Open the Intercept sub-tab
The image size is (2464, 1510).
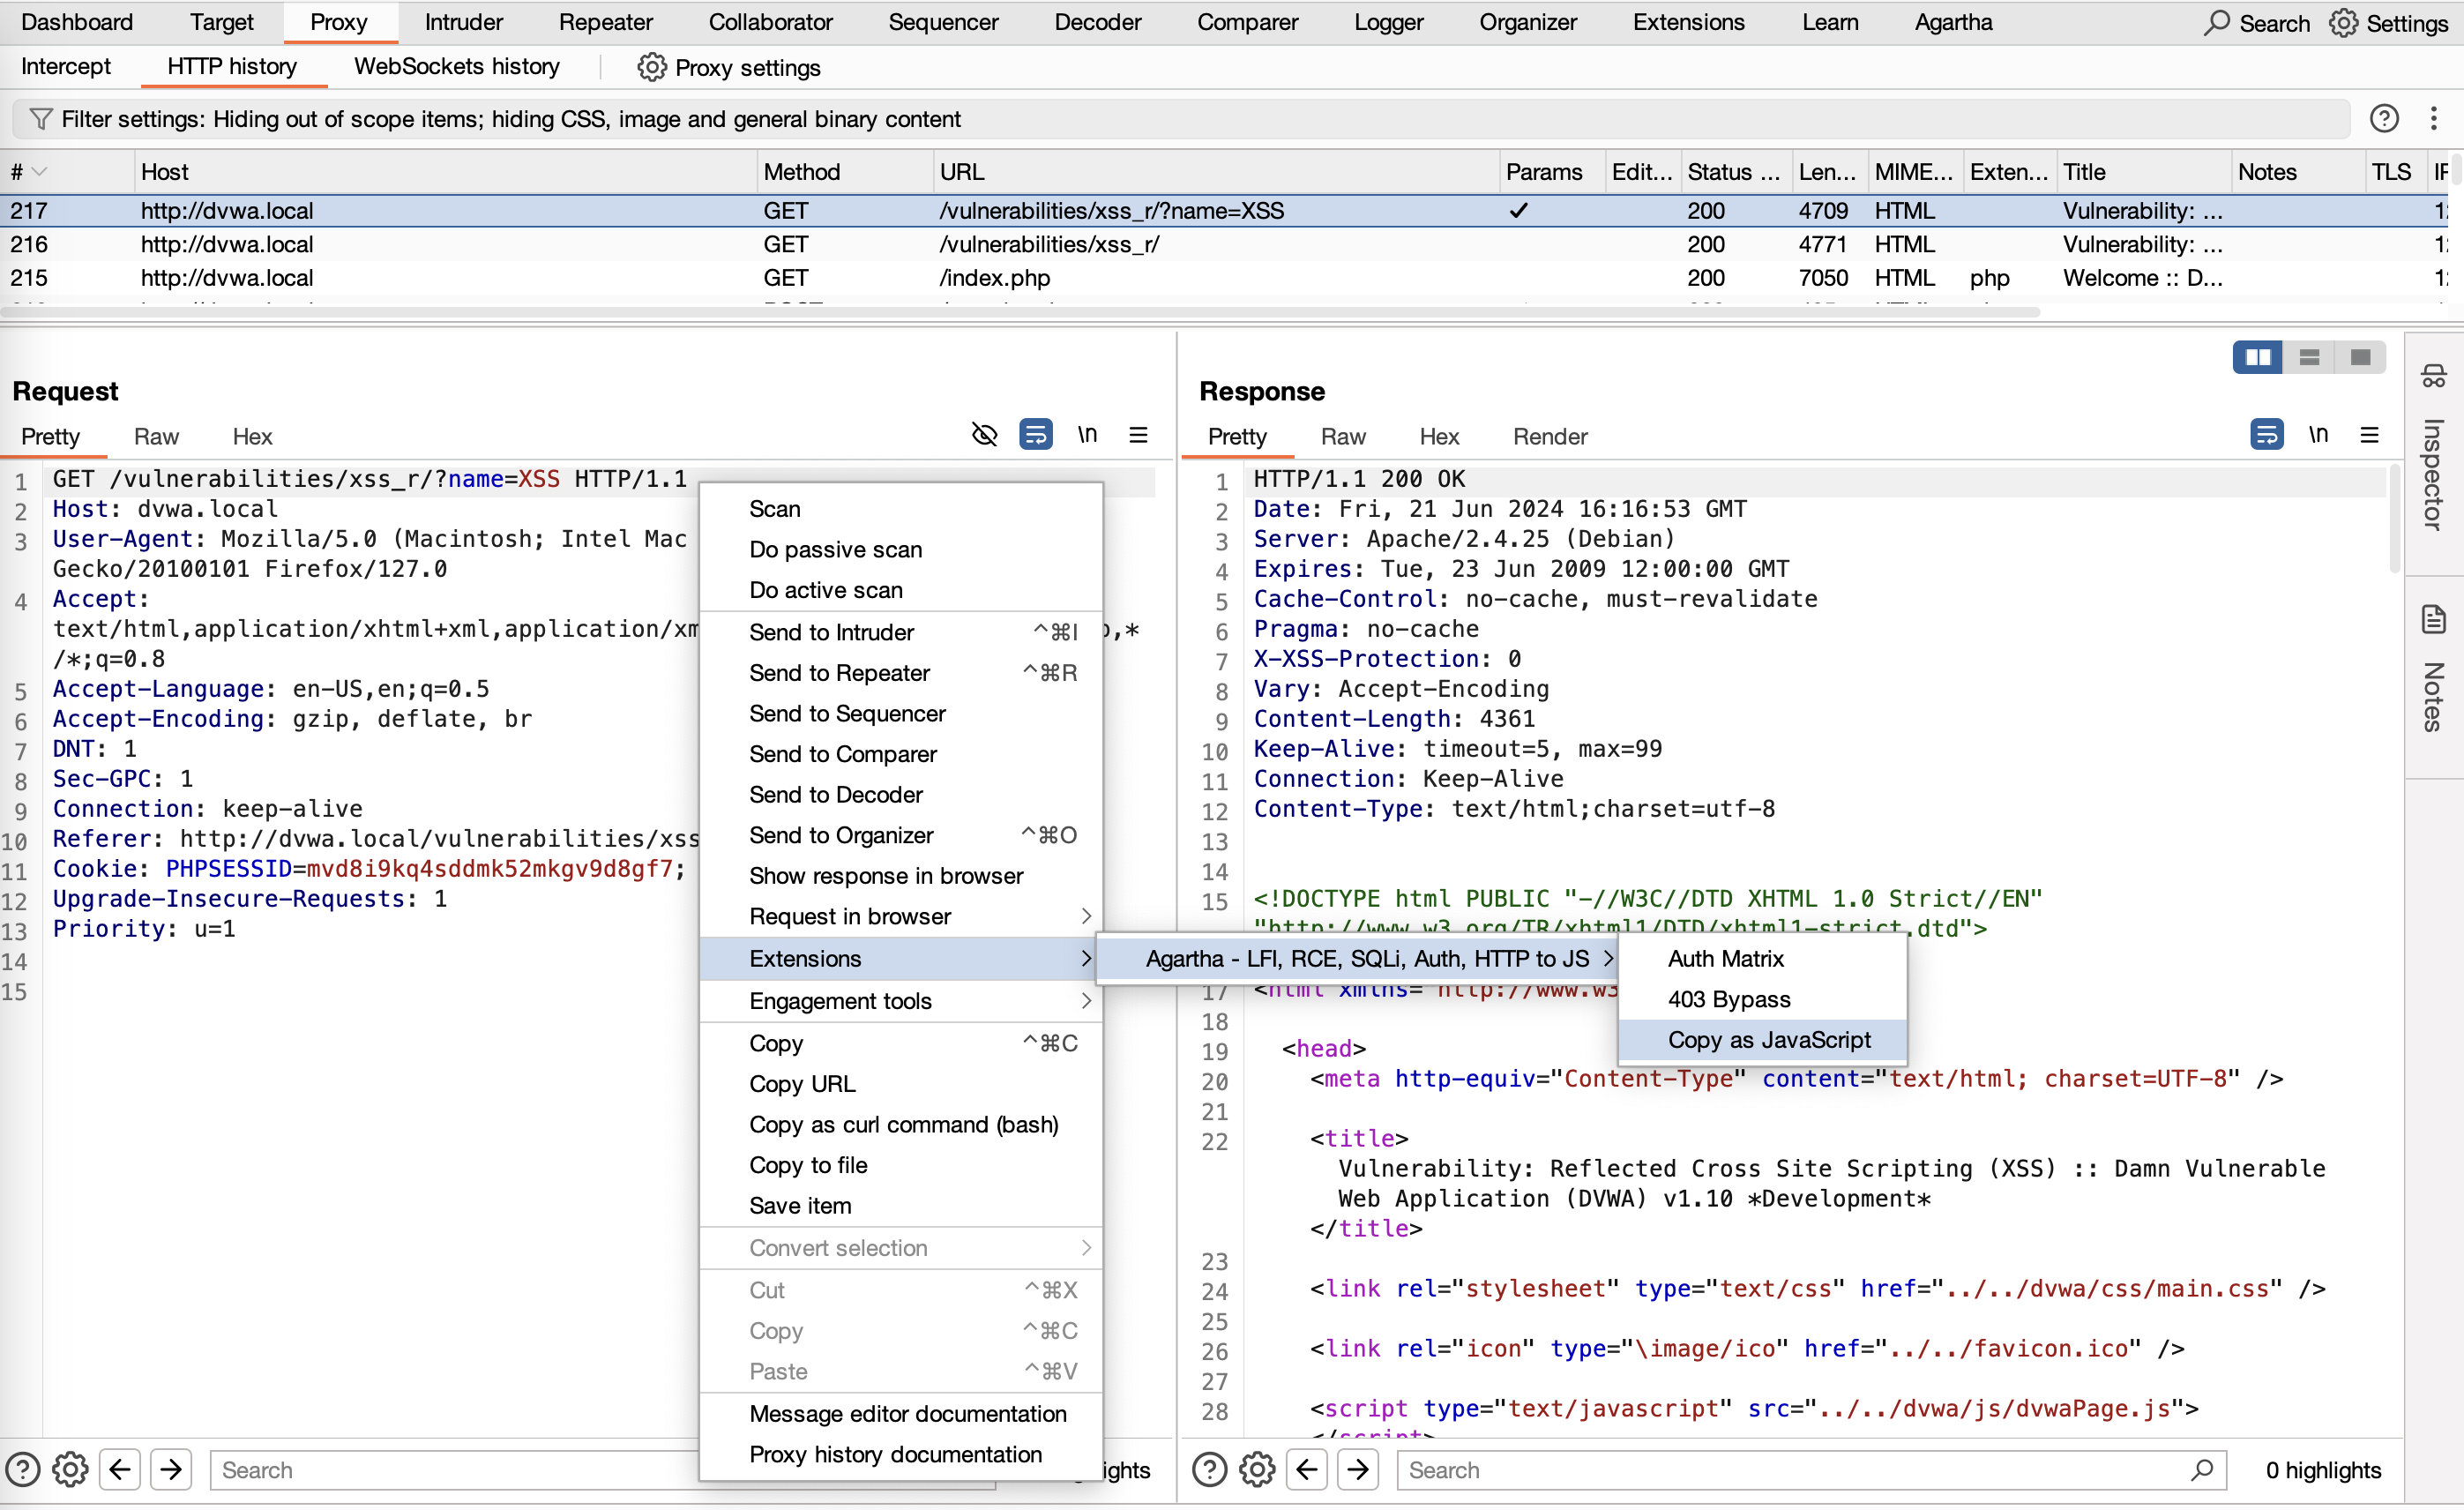66,66
